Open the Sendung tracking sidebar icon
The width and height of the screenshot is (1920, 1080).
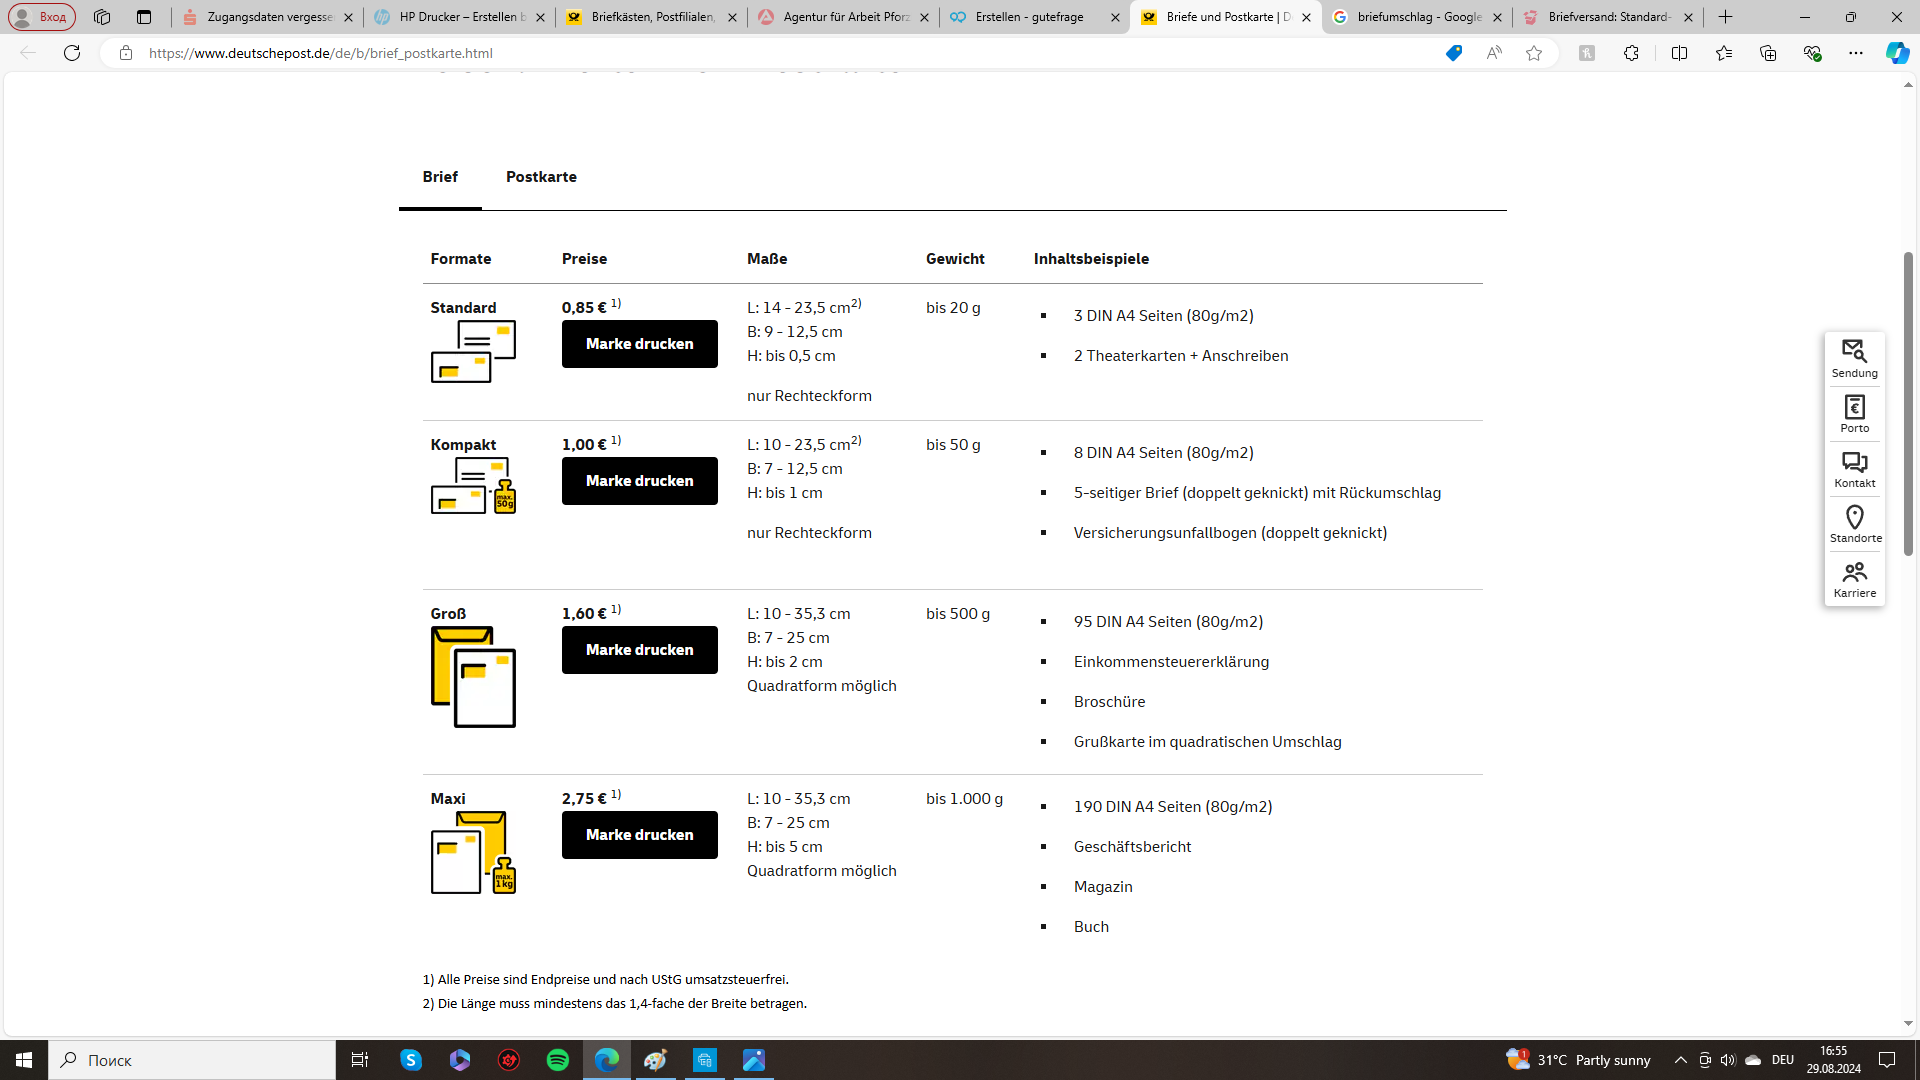1854,359
